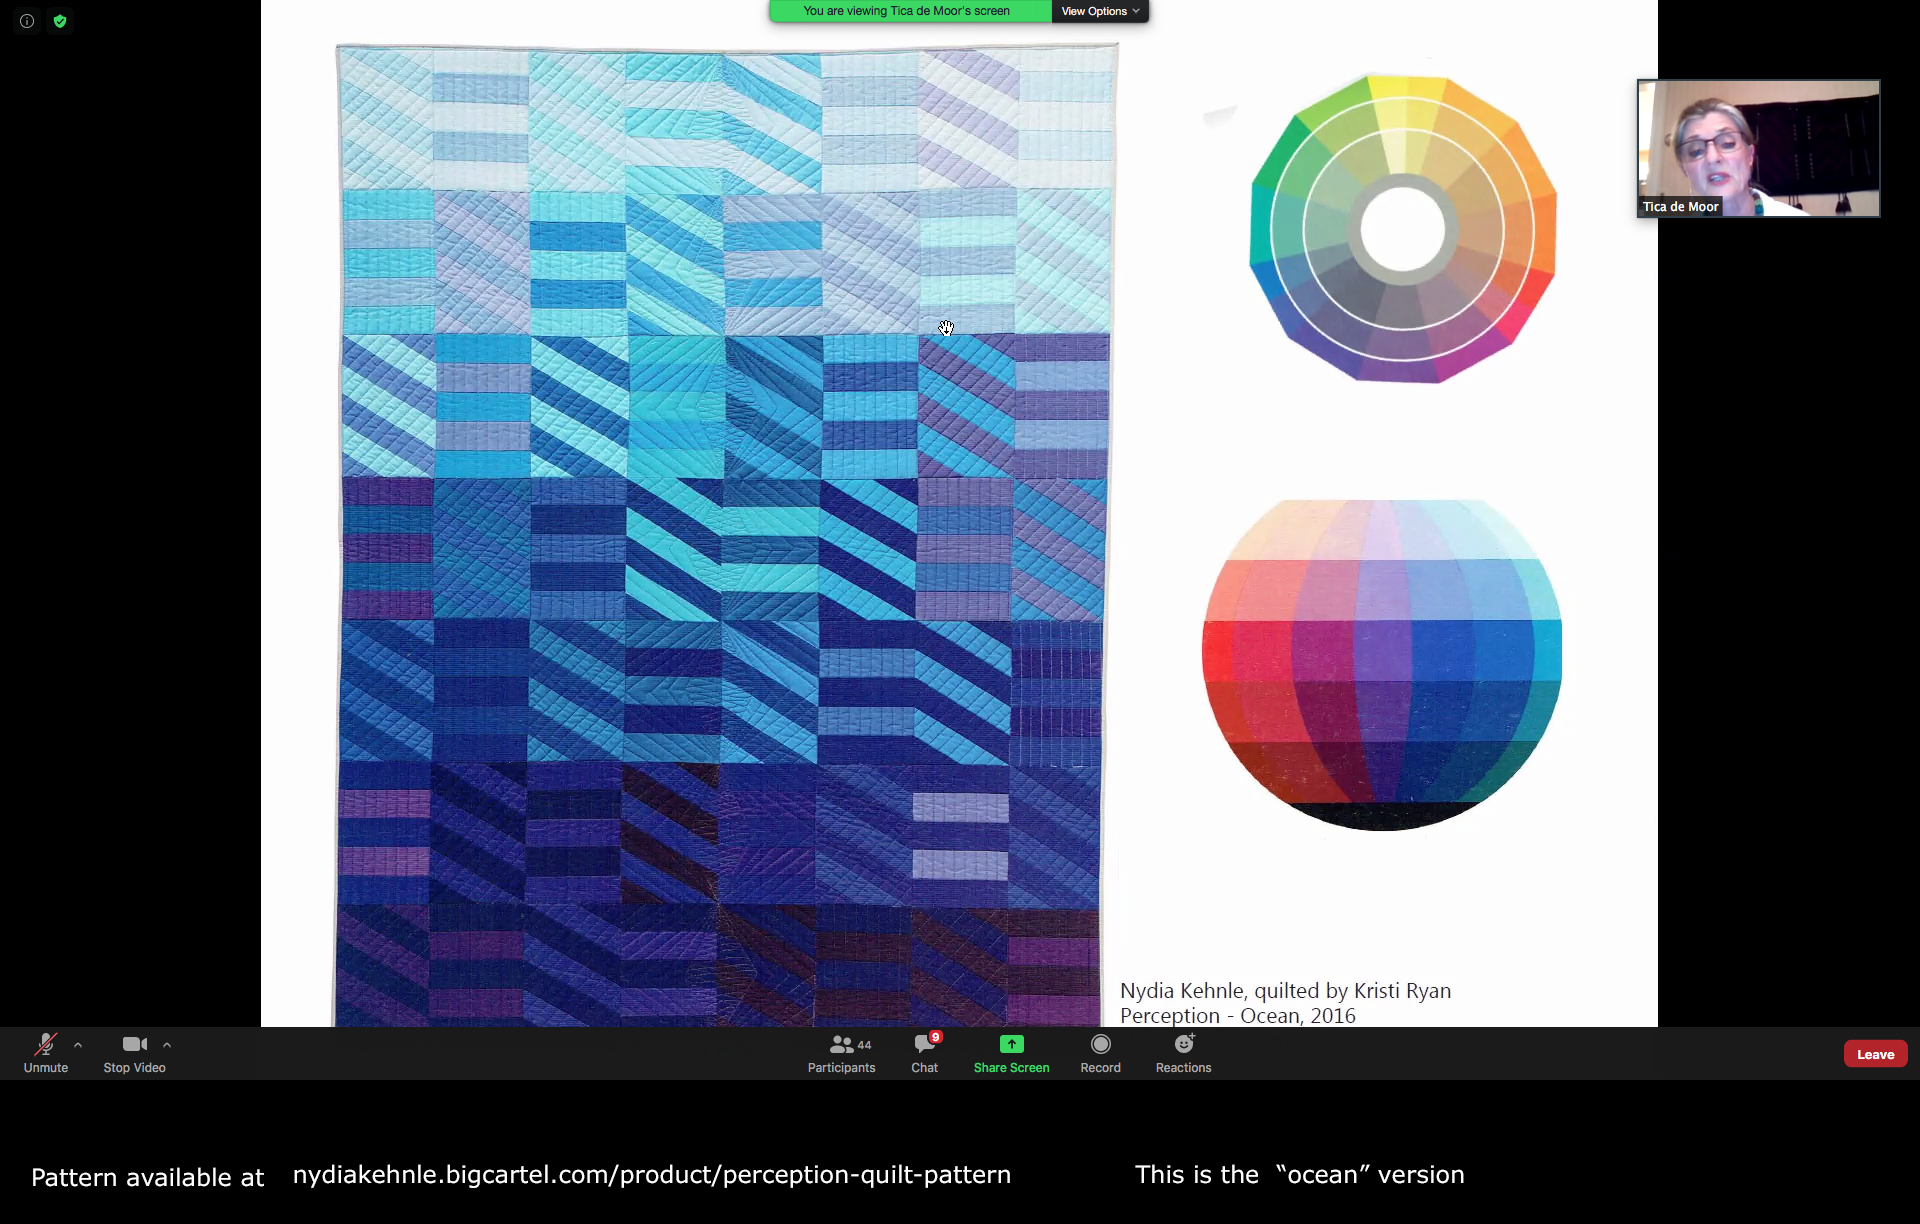Open video options arrow next to Stop Video
The image size is (1920, 1224).
coord(167,1045)
